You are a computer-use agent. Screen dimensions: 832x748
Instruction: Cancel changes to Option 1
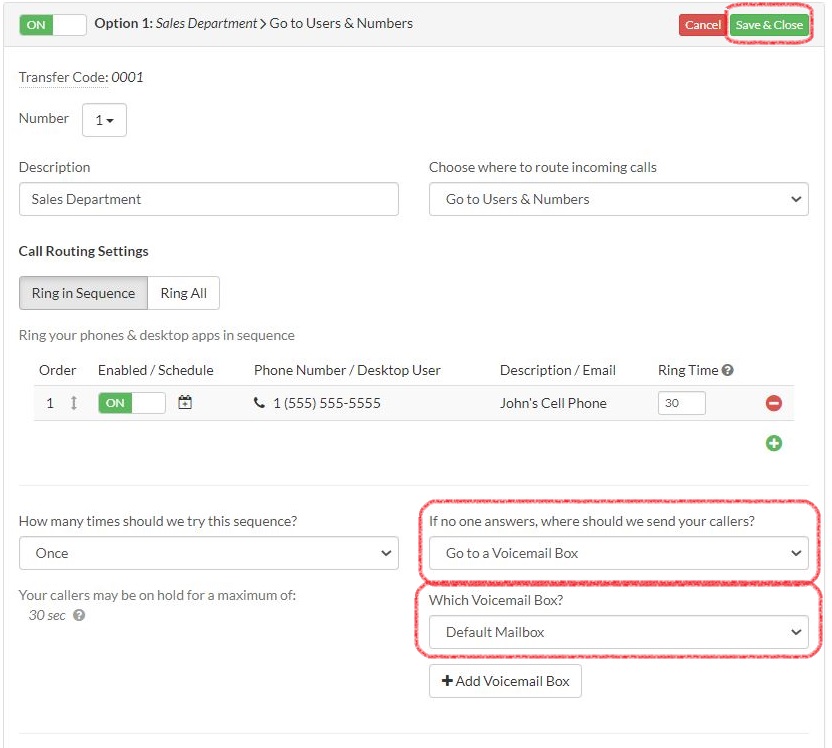point(702,24)
